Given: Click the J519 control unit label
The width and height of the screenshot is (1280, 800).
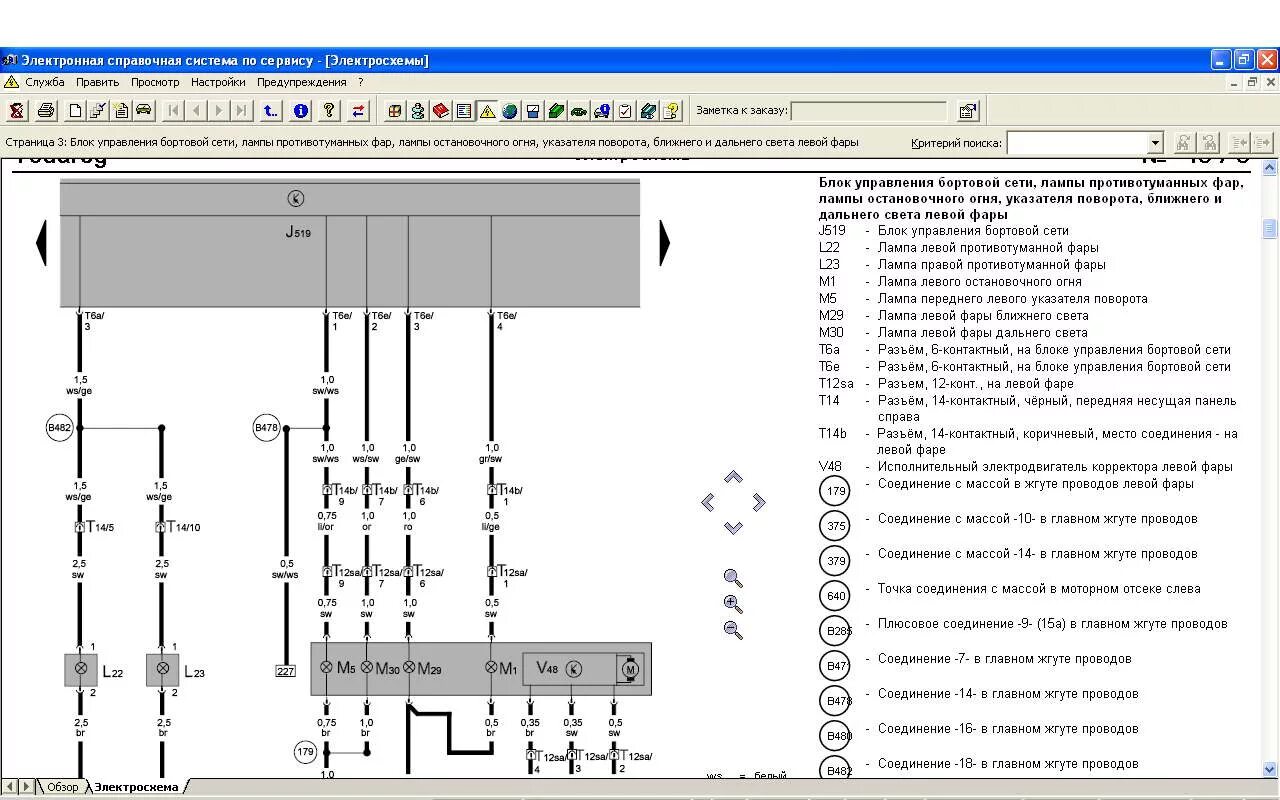Looking at the screenshot, I should pyautogui.click(x=298, y=232).
